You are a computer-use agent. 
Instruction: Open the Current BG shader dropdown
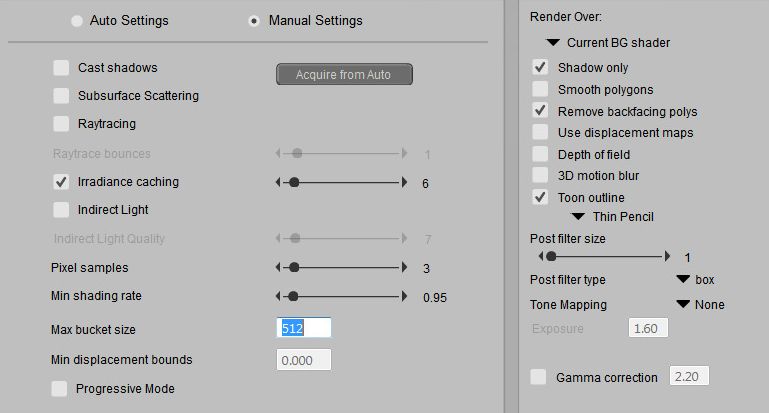click(552, 43)
